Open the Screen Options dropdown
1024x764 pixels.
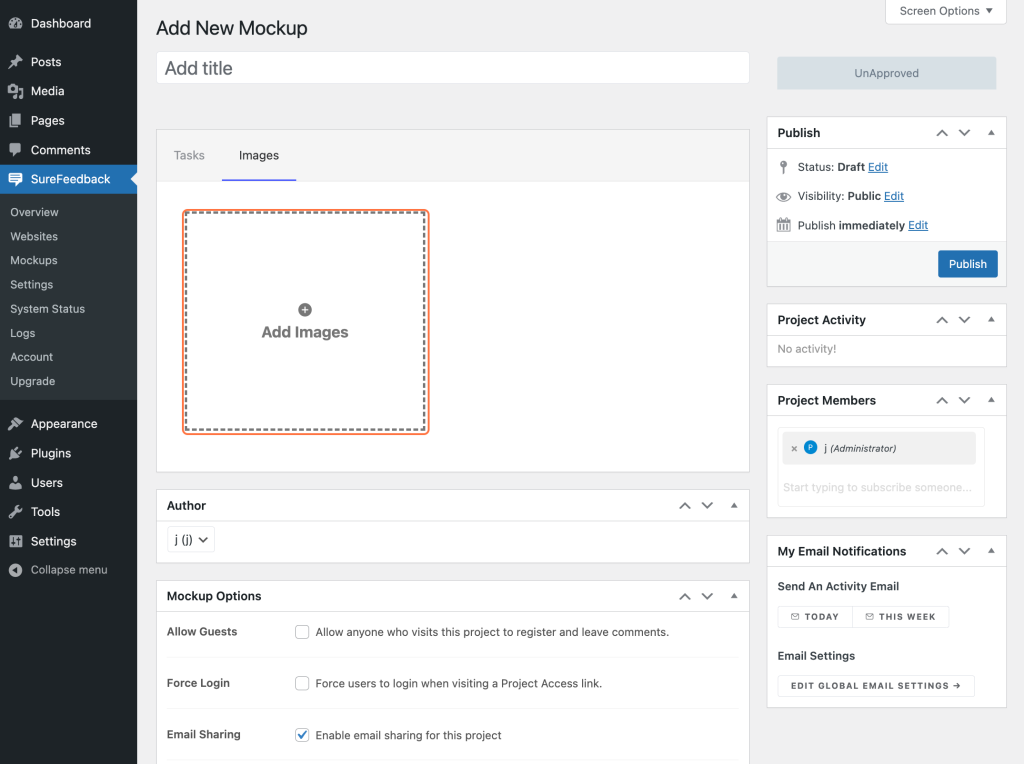pyautogui.click(x=944, y=11)
